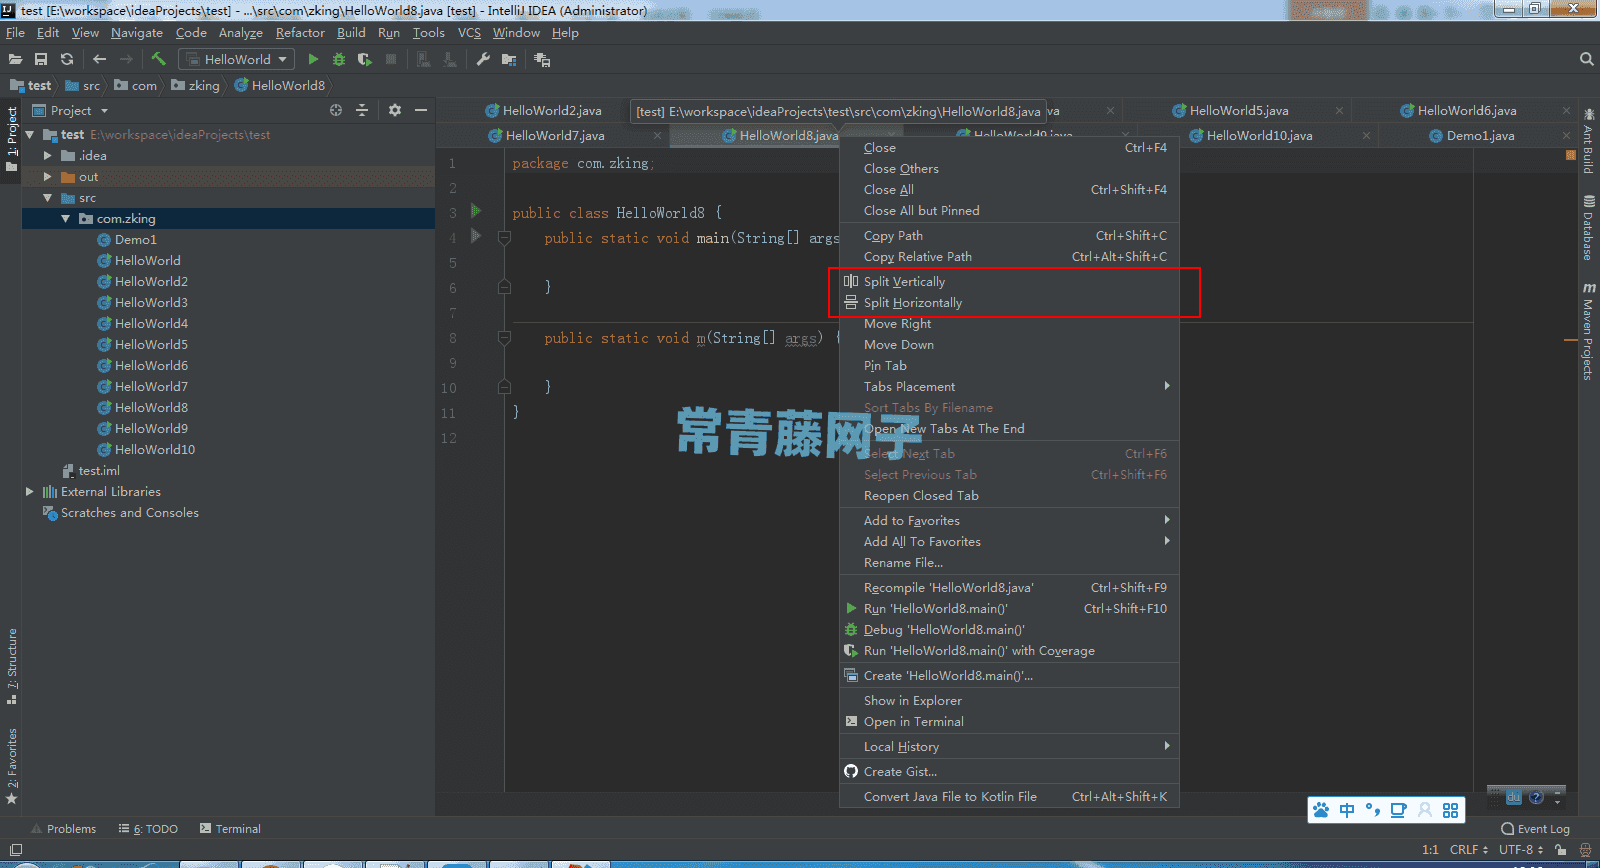
Task: Toggle the 1: Project tool window stripe
Action: [12, 140]
